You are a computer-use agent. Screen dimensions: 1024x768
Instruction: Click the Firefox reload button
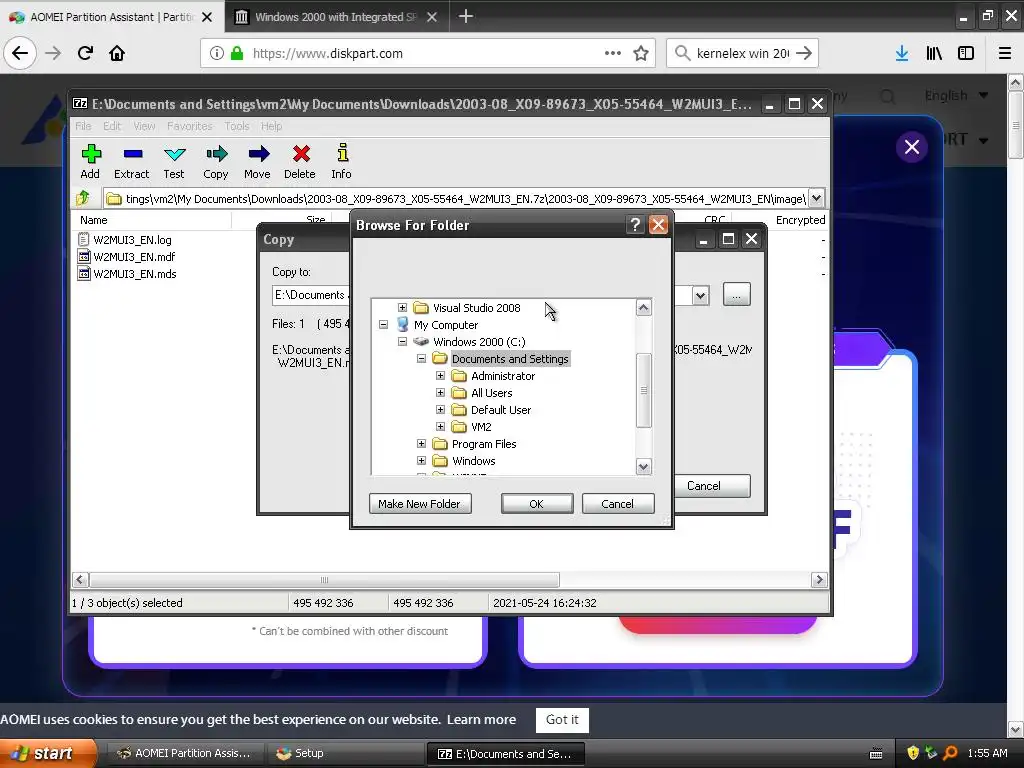point(85,53)
